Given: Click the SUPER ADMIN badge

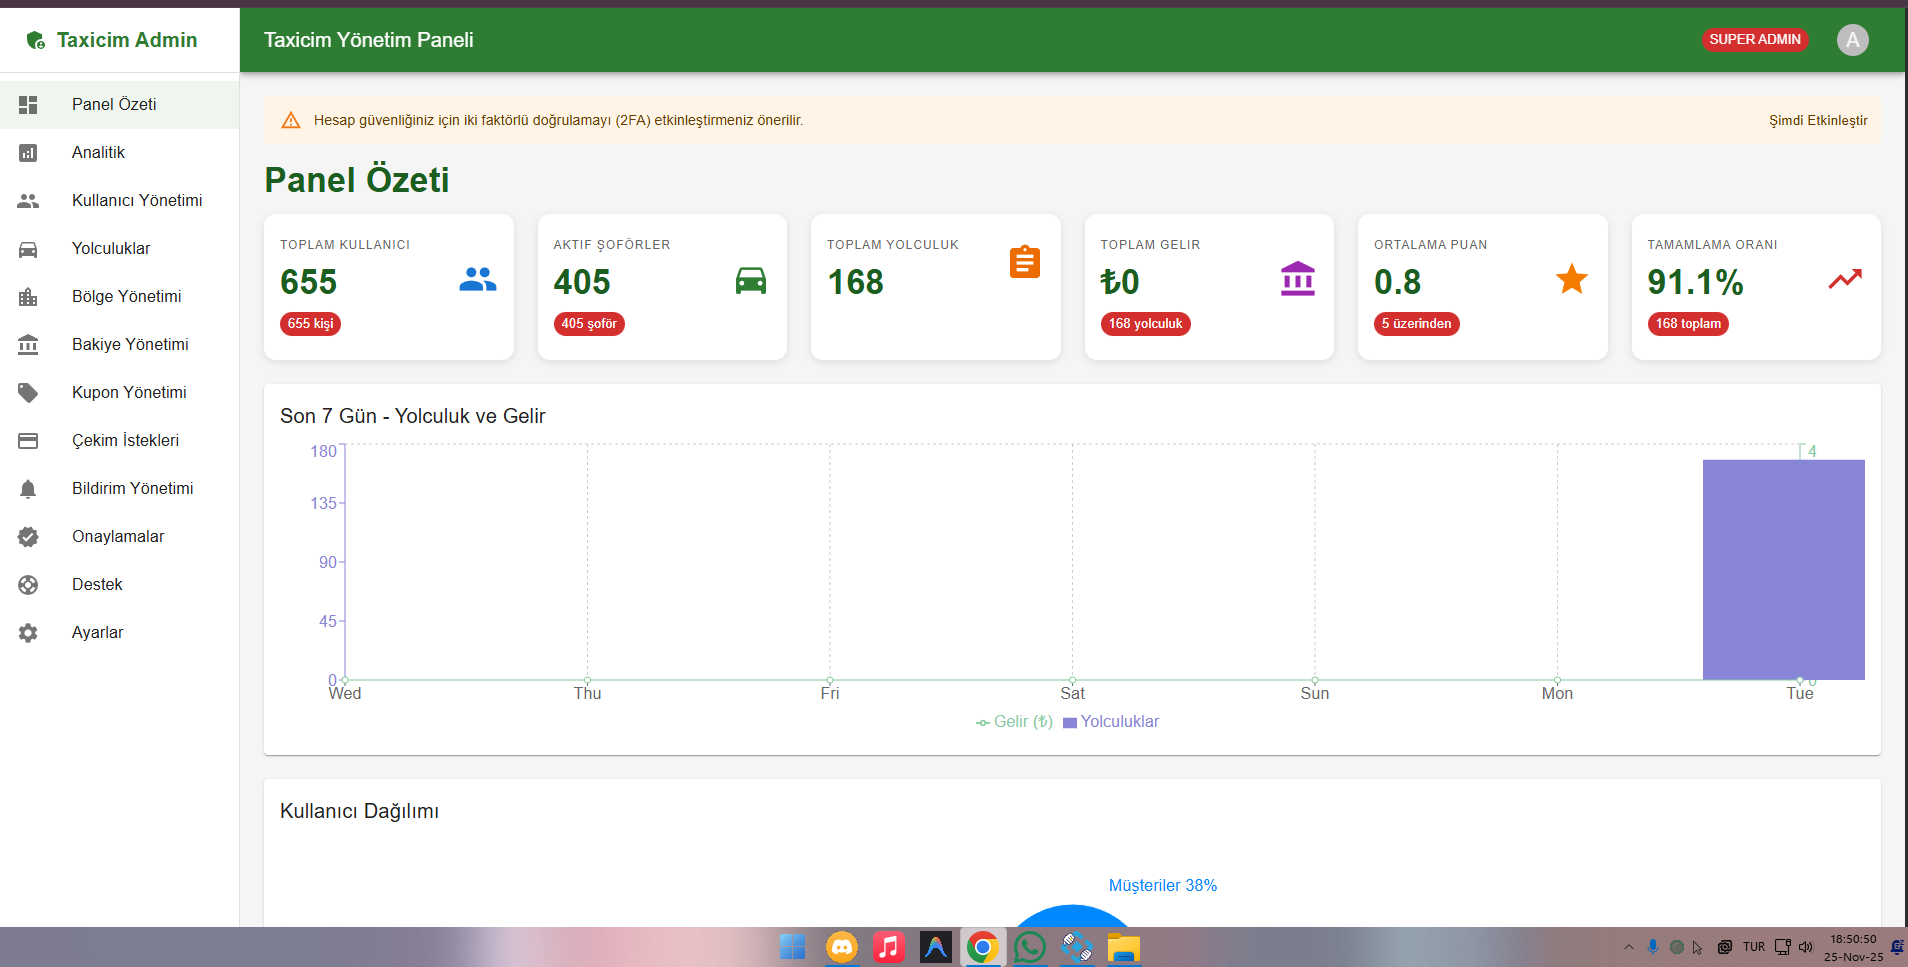Looking at the screenshot, I should 1754,40.
